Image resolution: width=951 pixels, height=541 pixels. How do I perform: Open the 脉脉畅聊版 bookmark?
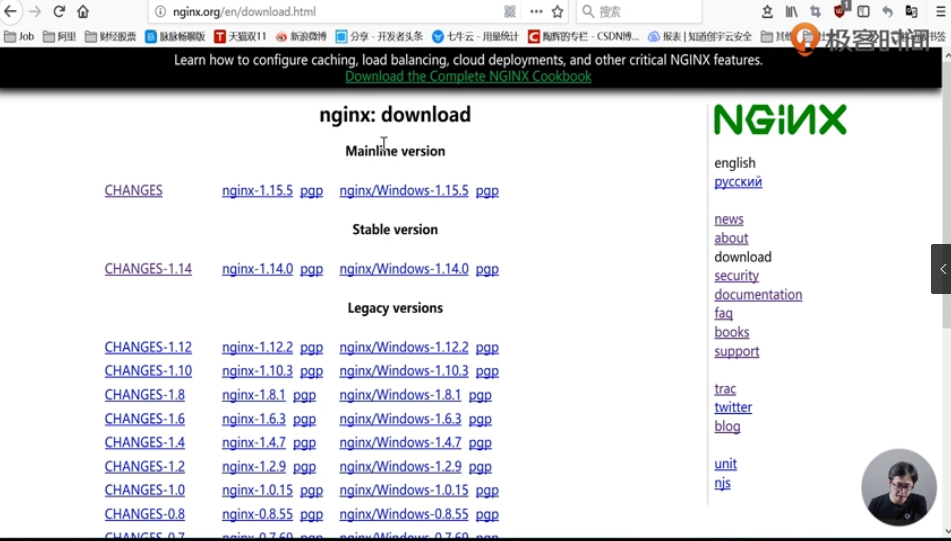pos(175,36)
